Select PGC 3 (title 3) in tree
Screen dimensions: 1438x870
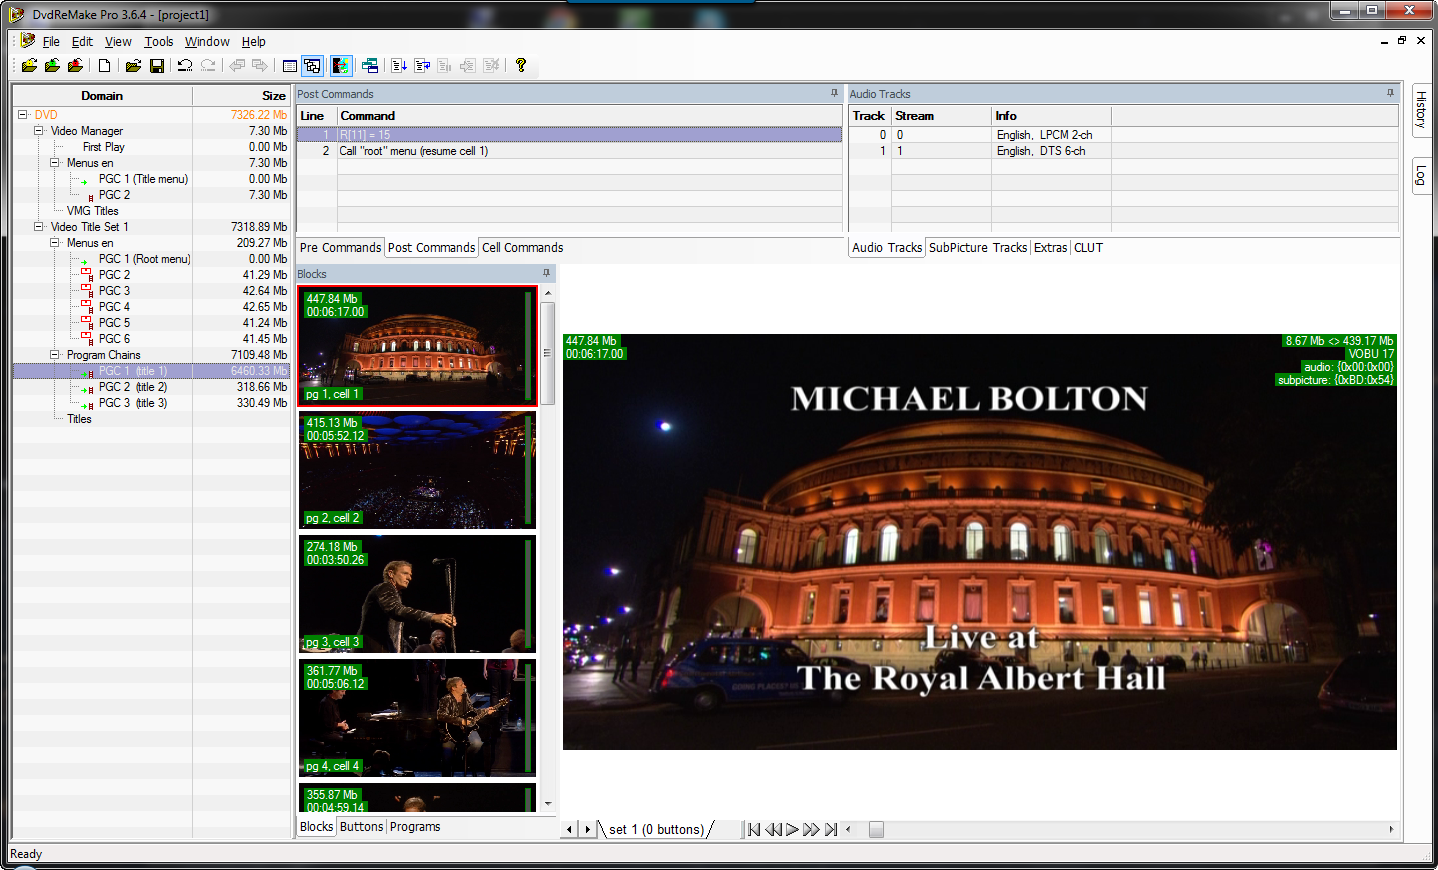132,403
